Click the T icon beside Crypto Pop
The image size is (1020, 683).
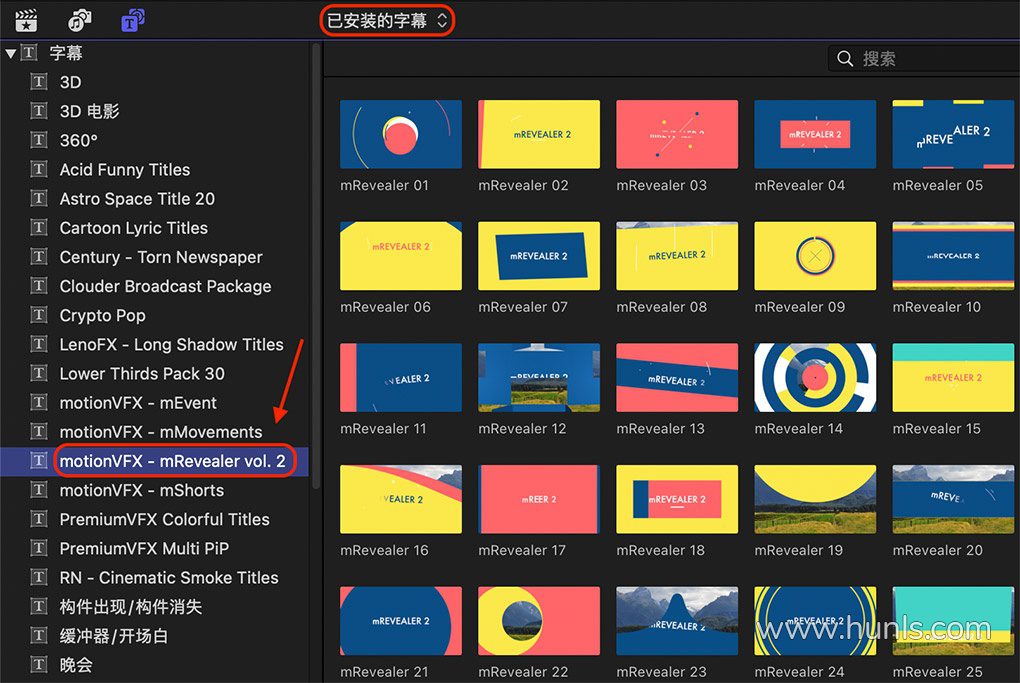pyautogui.click(x=39, y=315)
